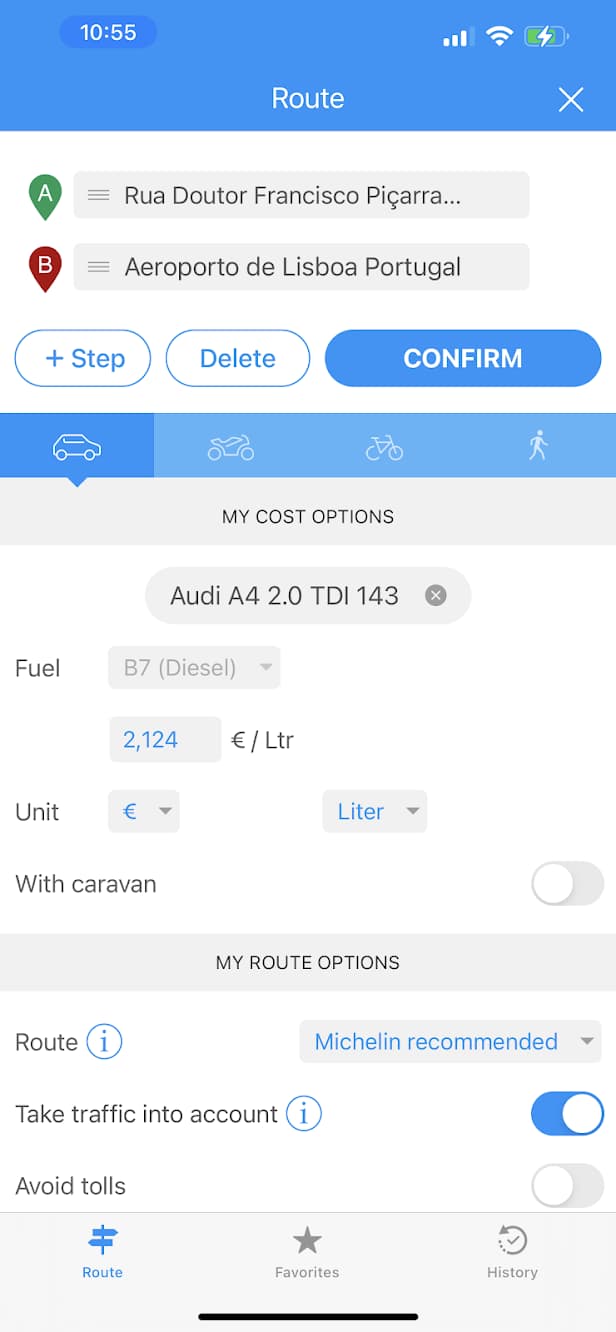The height and width of the screenshot is (1332, 616).
Task: Grab the reorder handle for destination B
Action: pyautogui.click(x=98, y=267)
